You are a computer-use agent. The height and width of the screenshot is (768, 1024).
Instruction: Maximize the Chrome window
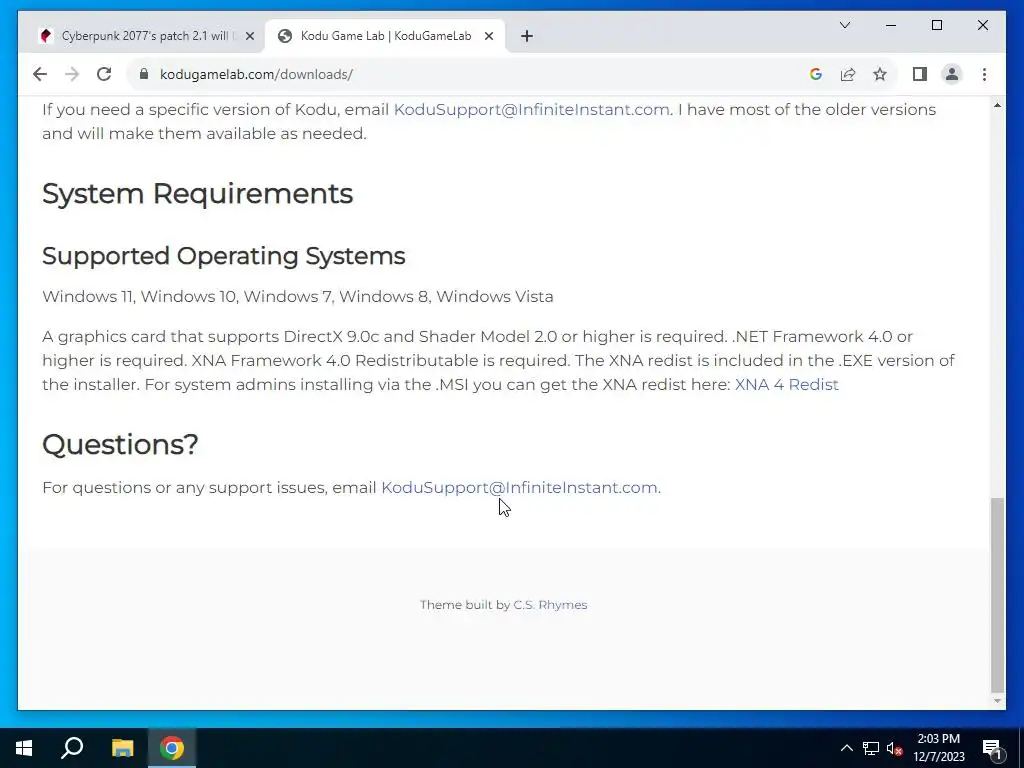pyautogui.click(x=936, y=25)
